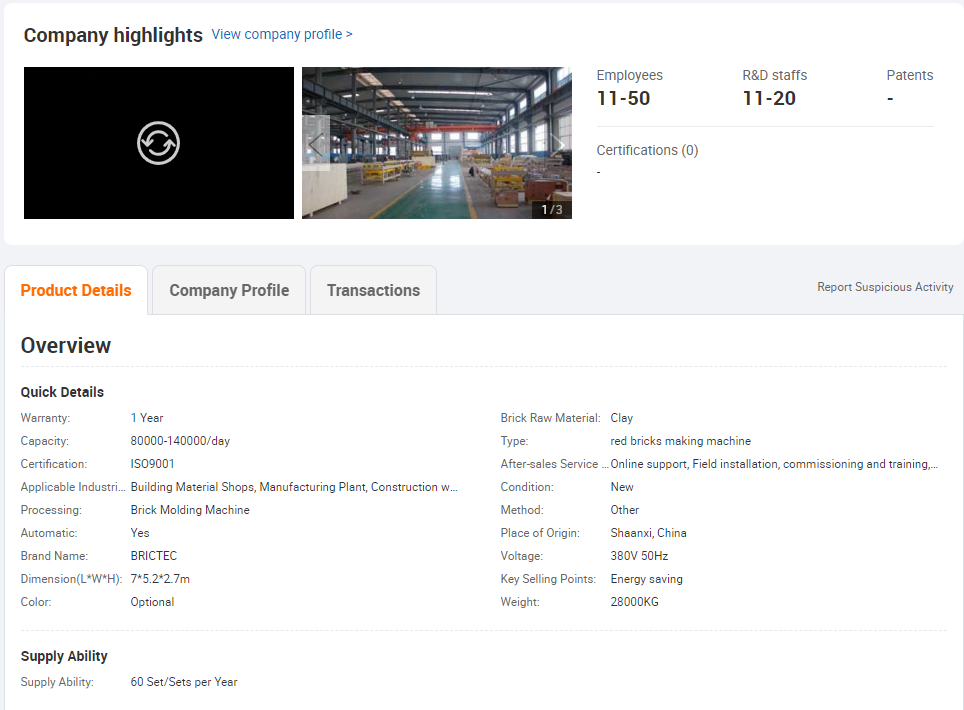Screen dimensions: 964x710
Task: Select Method value Other
Action: (x=625, y=510)
